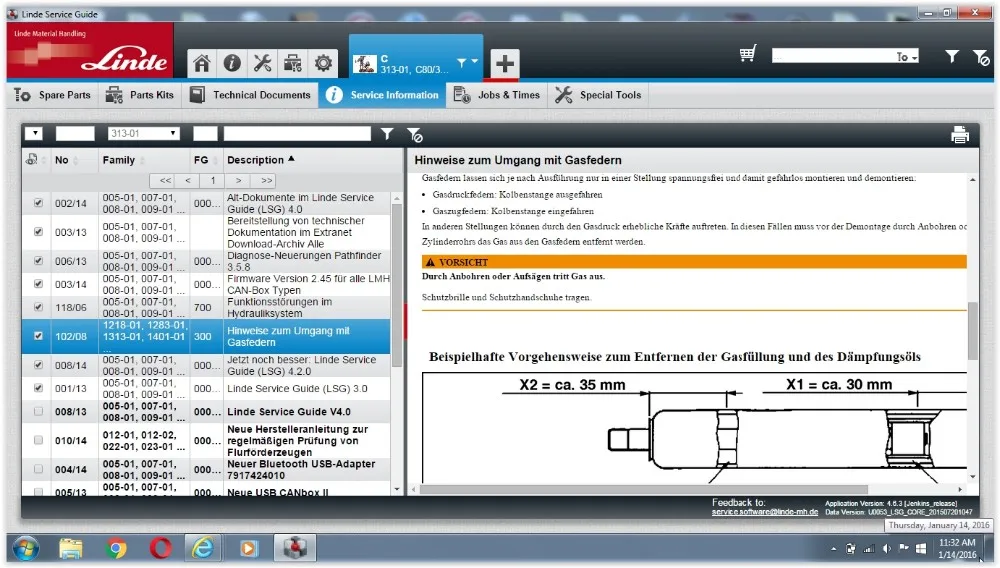Click the document vertical scrollbar thumb
Viewport: 1000px width, 568px height.
coord(973,330)
